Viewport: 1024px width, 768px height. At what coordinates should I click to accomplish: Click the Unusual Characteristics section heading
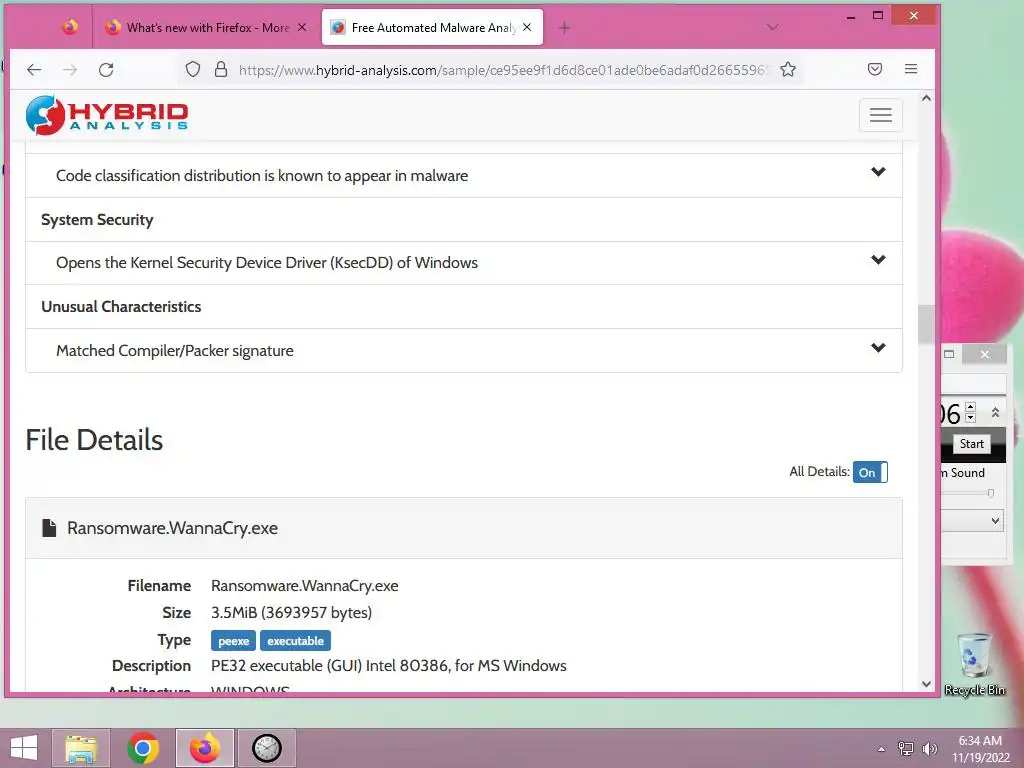point(121,306)
